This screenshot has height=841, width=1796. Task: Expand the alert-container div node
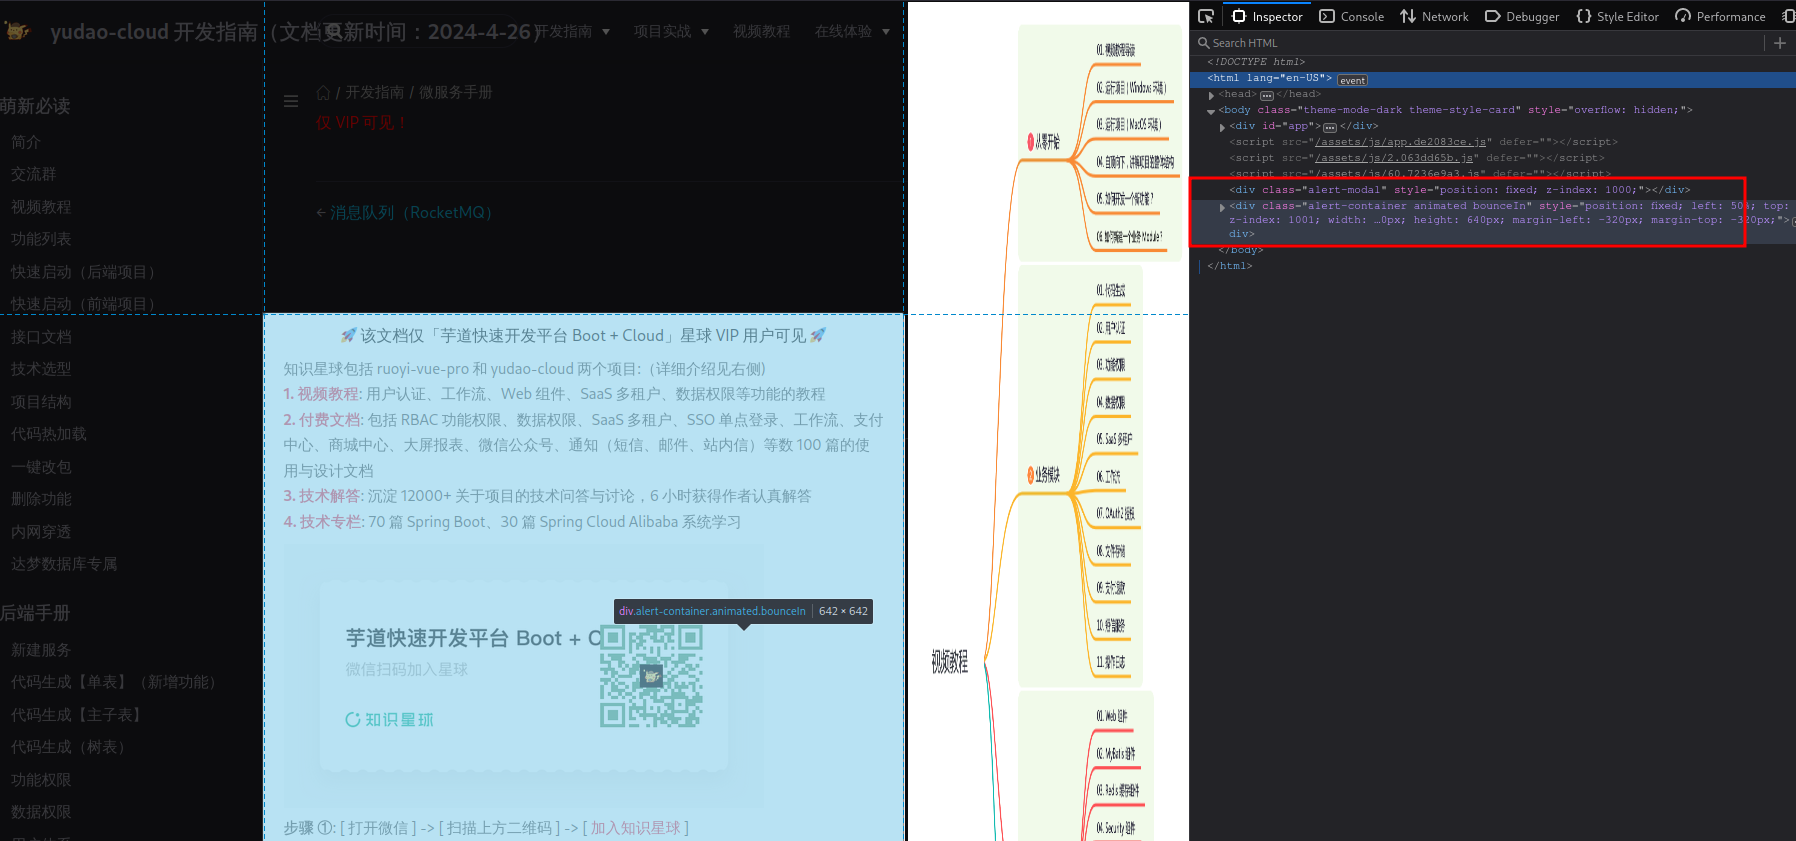1222,207
